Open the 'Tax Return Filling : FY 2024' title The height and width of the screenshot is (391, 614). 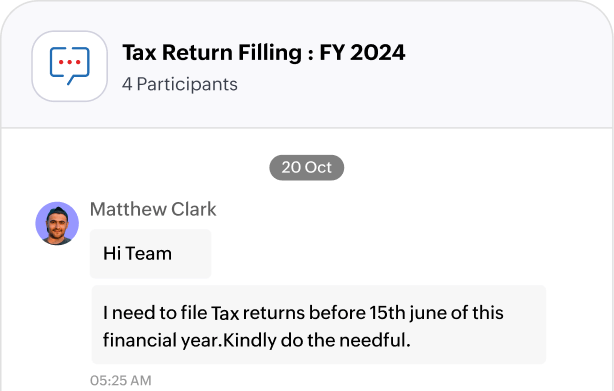pos(264,52)
